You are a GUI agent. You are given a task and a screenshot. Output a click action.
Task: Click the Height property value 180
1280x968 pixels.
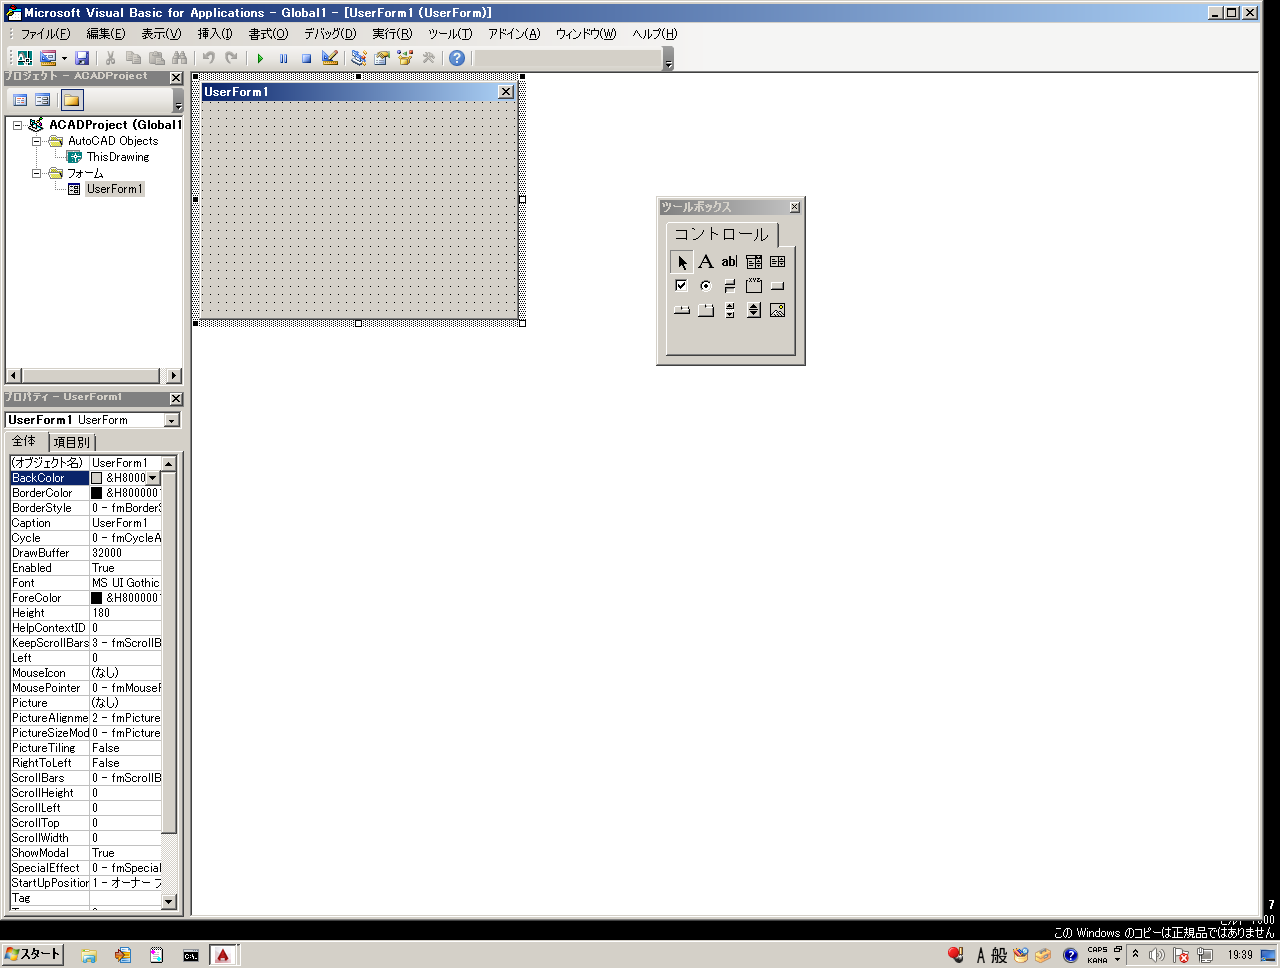coord(126,613)
